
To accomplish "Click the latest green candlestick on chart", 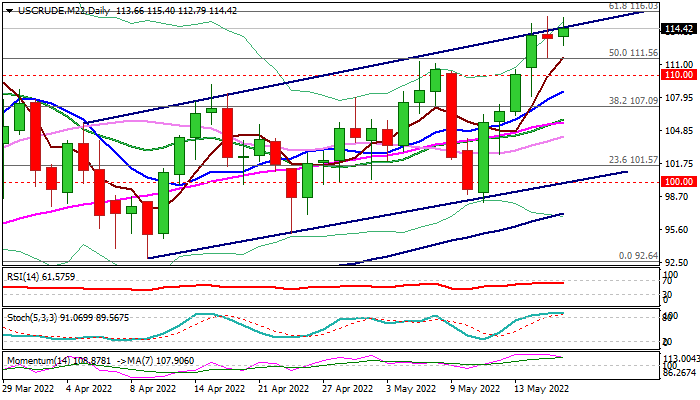I will 564,31.
